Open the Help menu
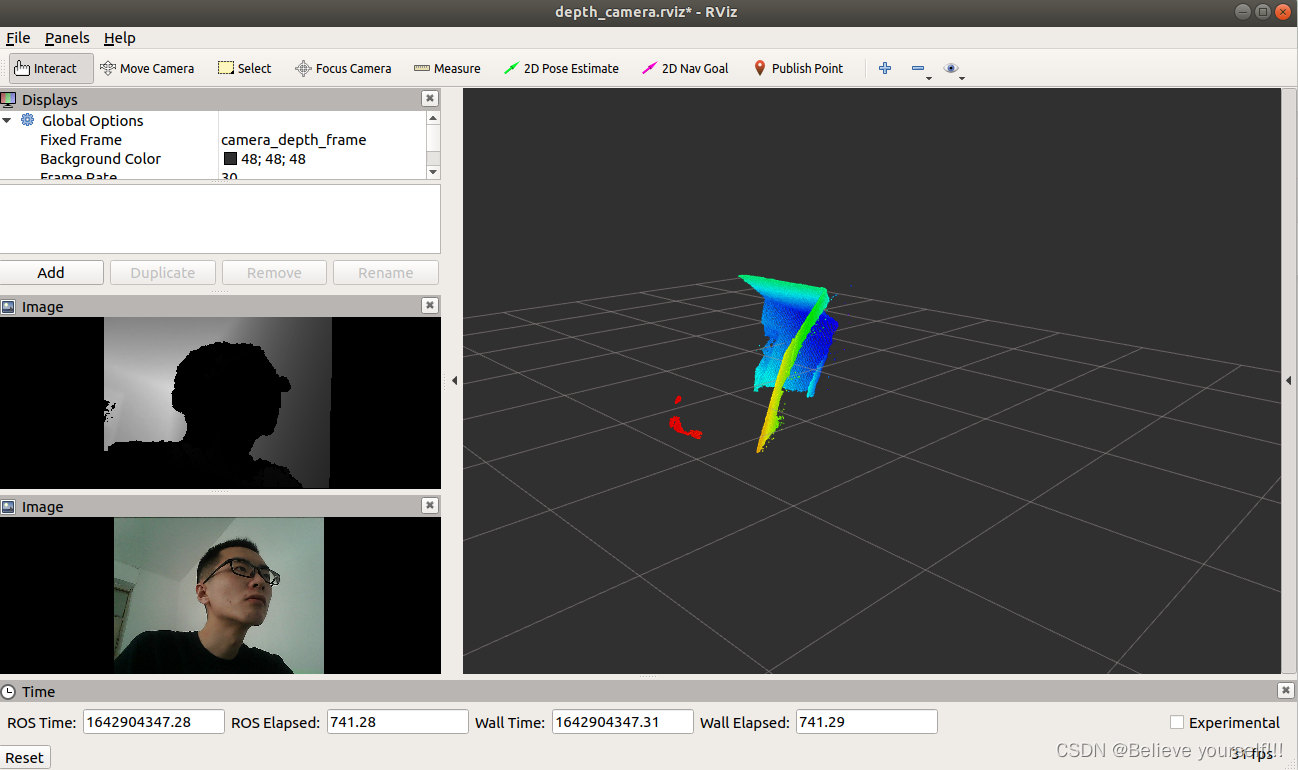Screen dimensions: 1298x770 [x=120, y=38]
